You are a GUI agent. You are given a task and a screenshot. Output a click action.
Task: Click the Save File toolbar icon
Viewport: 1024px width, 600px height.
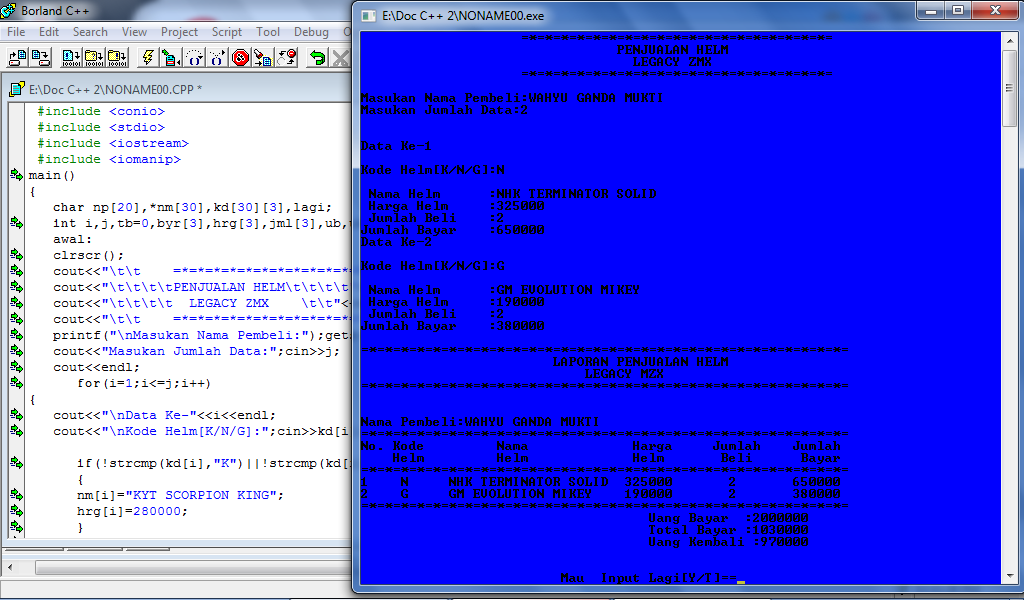point(40,57)
